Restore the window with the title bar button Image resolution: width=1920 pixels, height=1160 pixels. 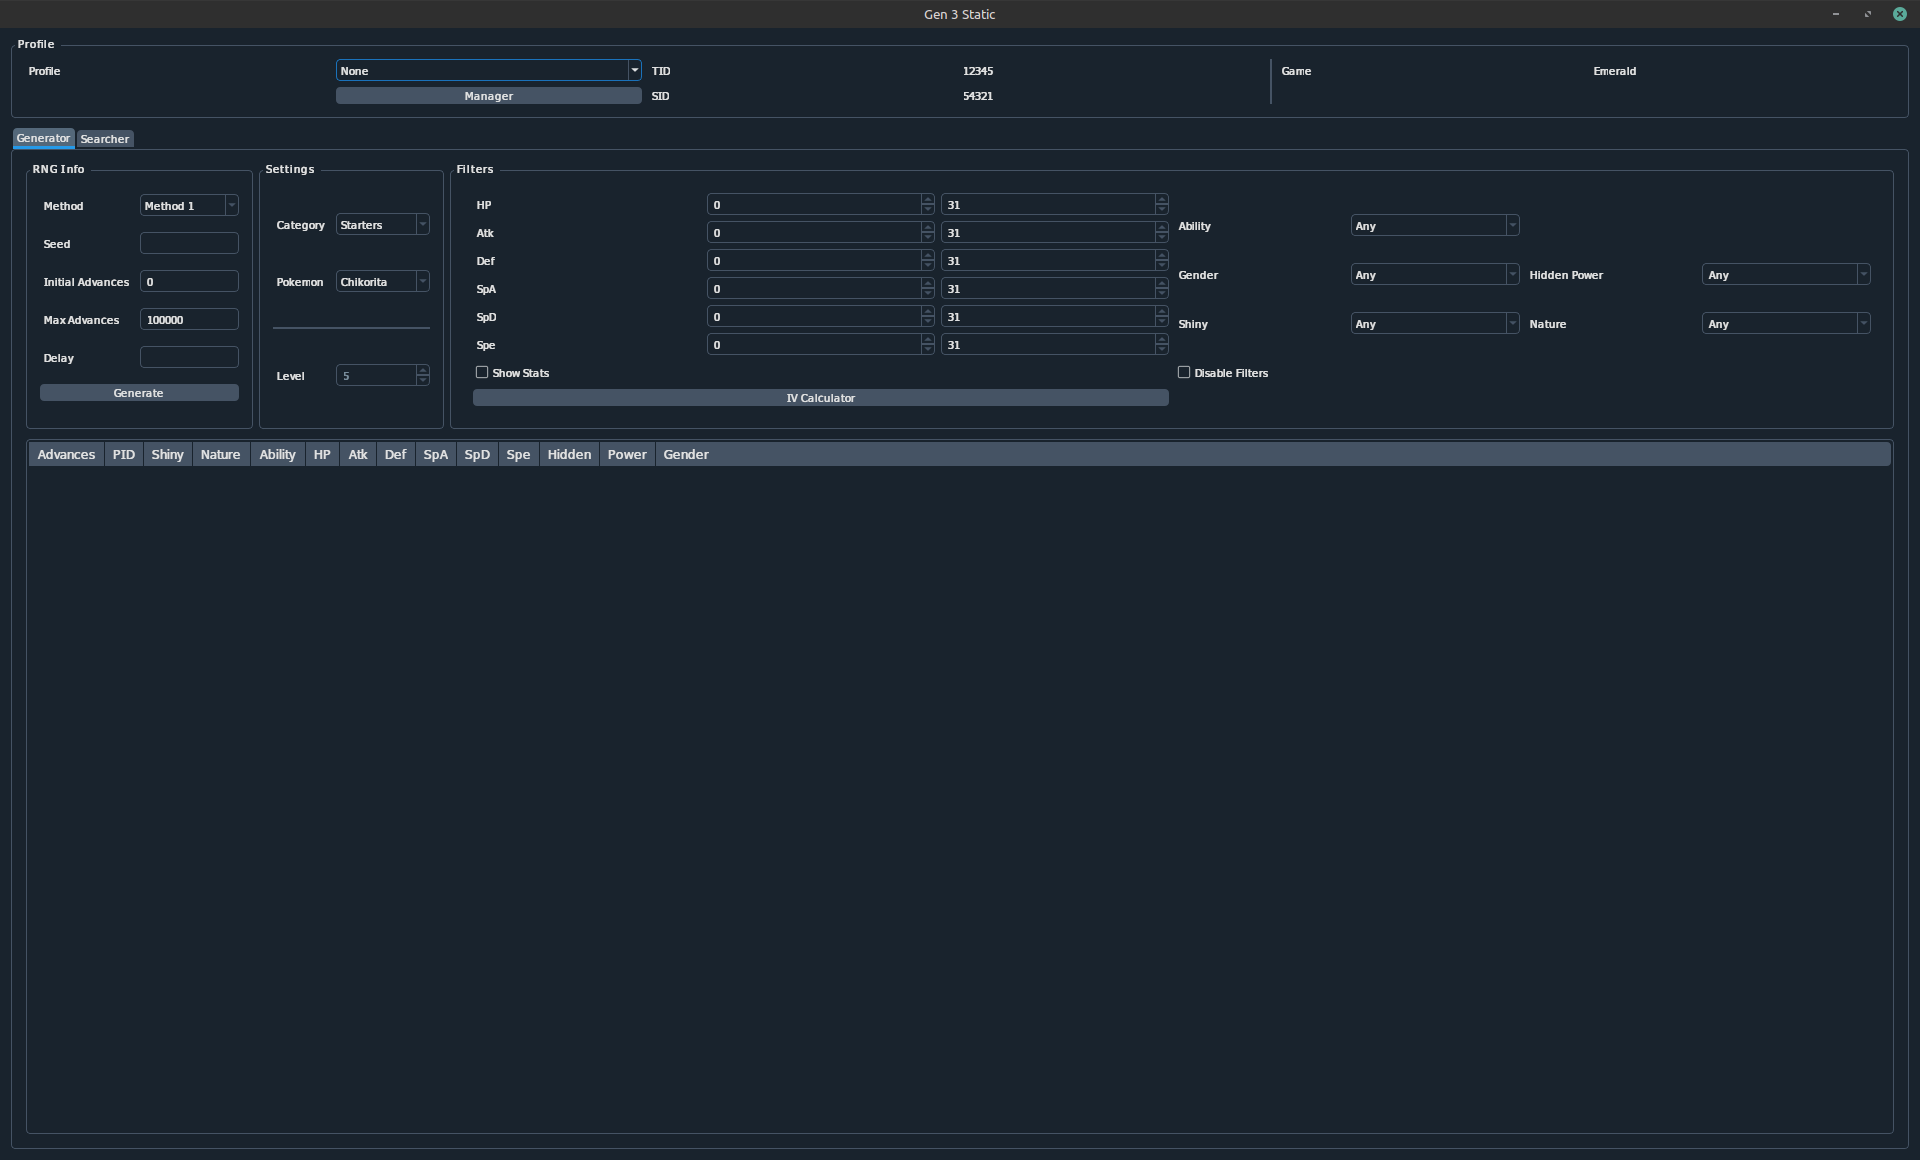(x=1867, y=14)
